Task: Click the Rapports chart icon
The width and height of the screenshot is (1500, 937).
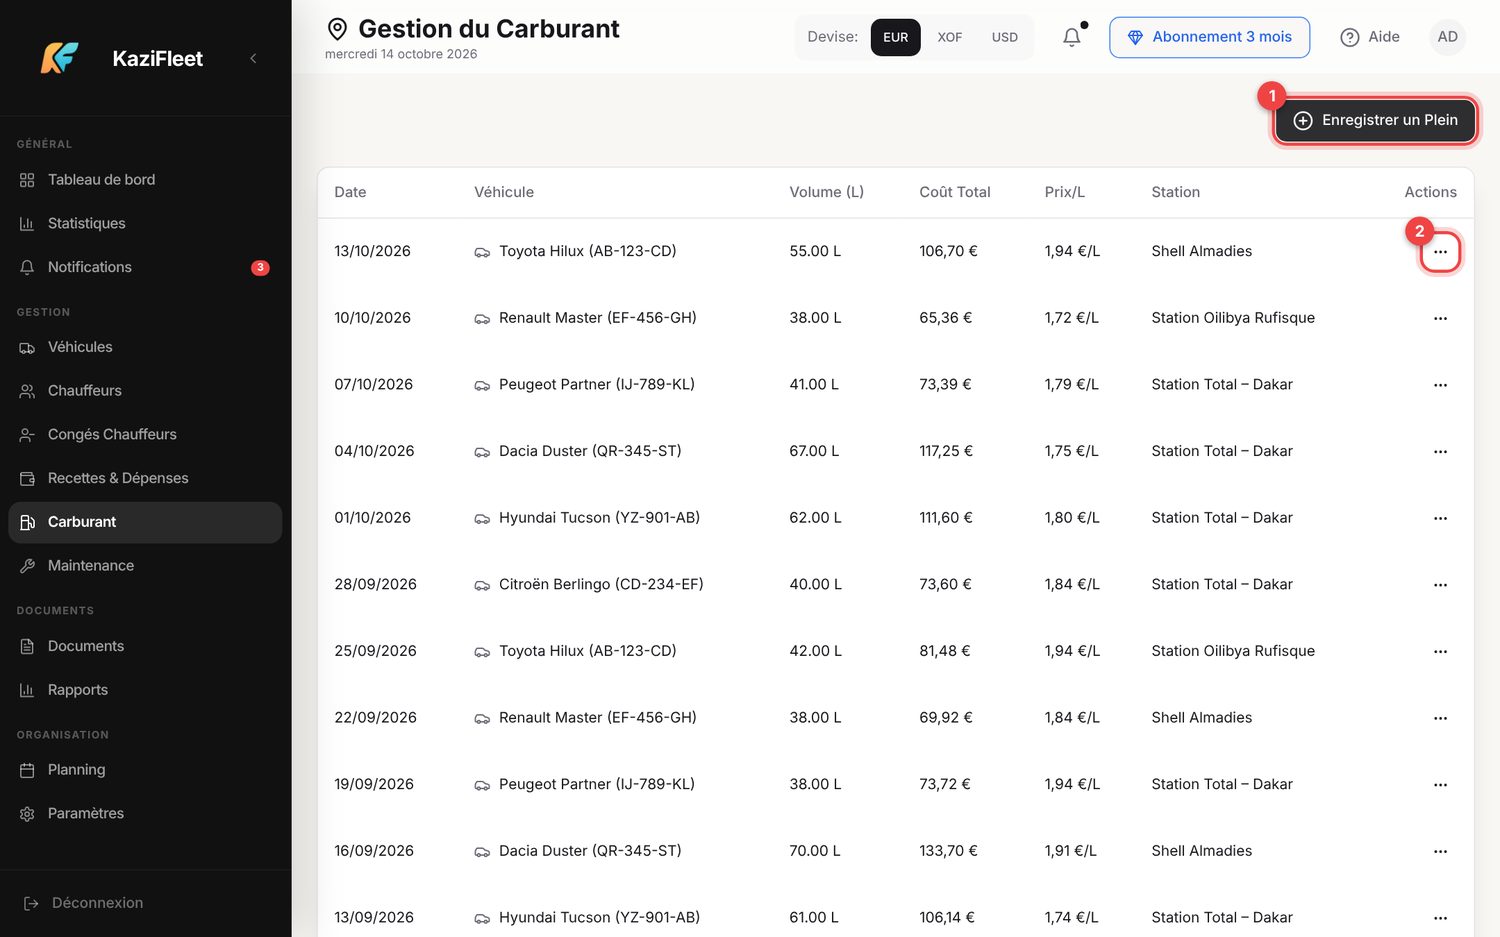Action: click(x=27, y=690)
